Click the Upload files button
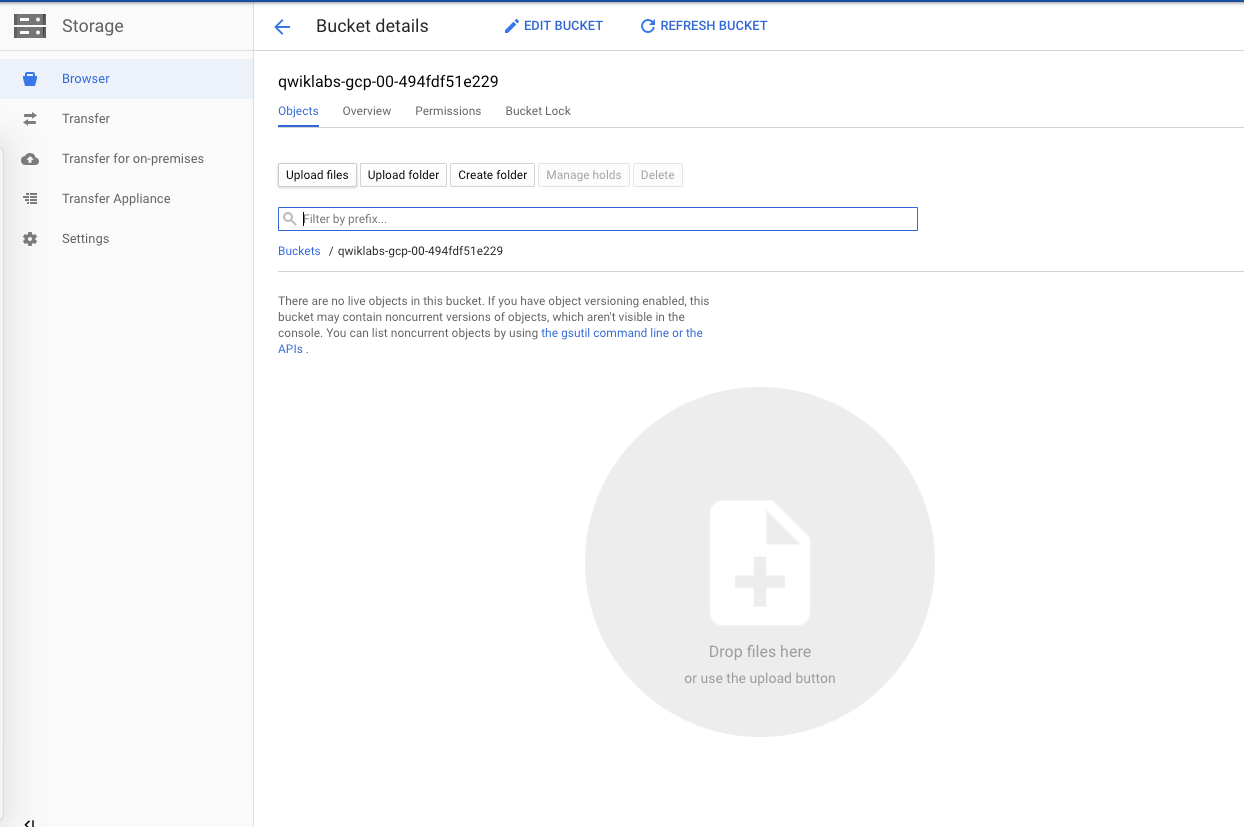 coord(317,175)
